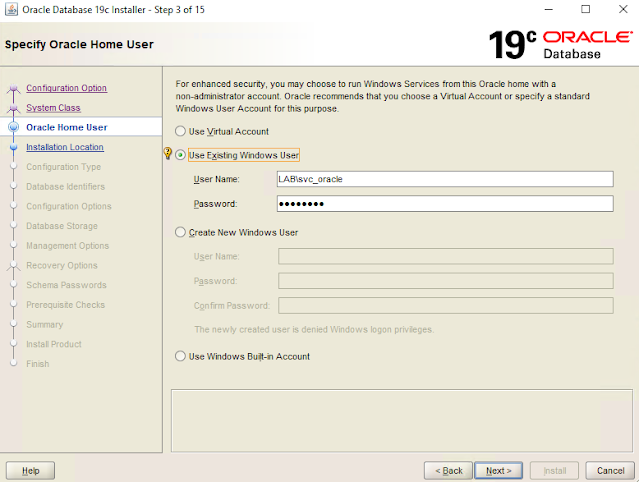Select Oracle Home User step in sidebar
Image resolution: width=639 pixels, height=482 pixels.
pyautogui.click(x=67, y=128)
